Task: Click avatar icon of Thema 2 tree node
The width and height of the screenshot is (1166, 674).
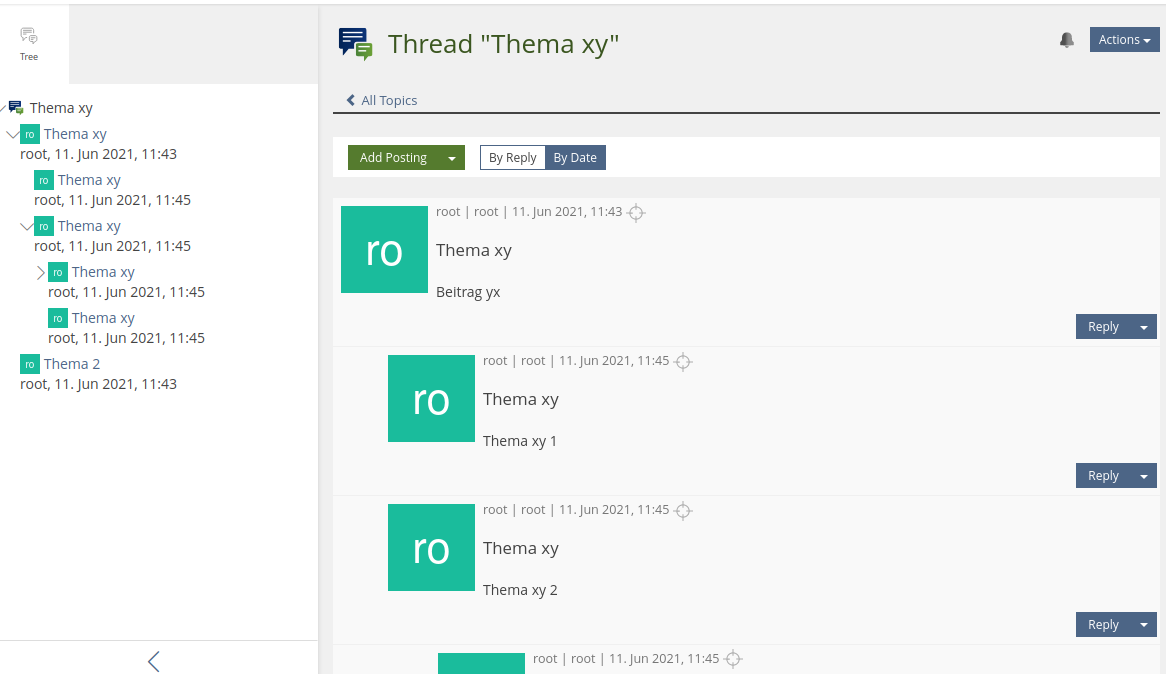Action: click(30, 364)
